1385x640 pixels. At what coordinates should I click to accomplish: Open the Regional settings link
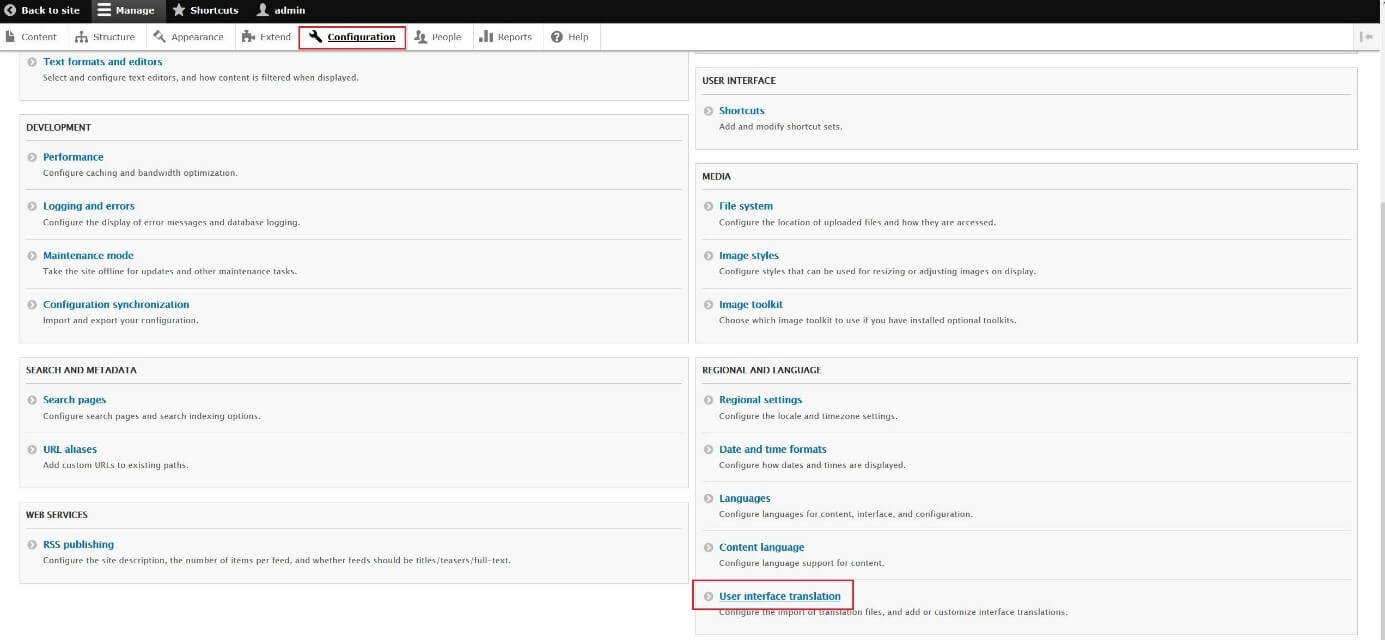(760, 400)
